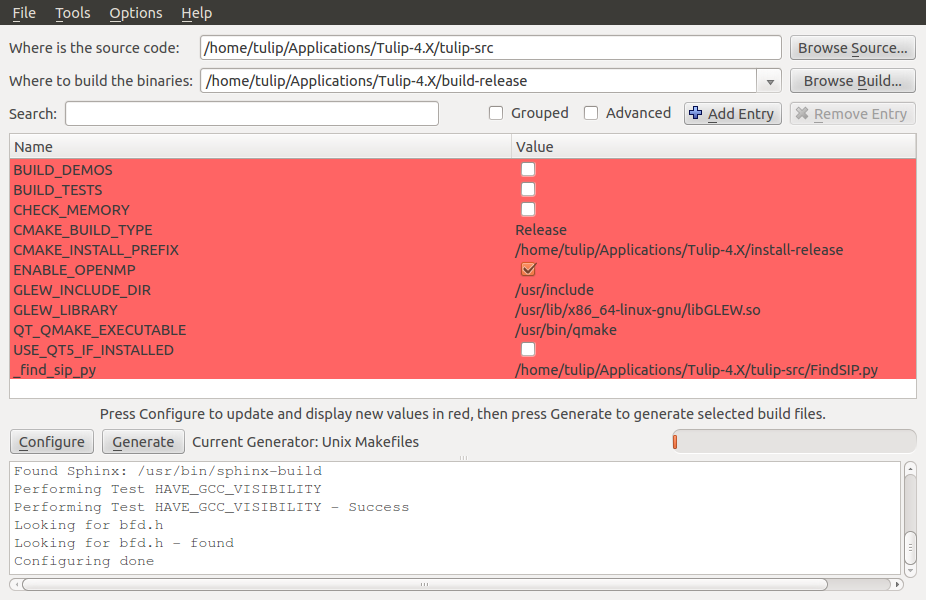Open the File menu

[x=24, y=13]
